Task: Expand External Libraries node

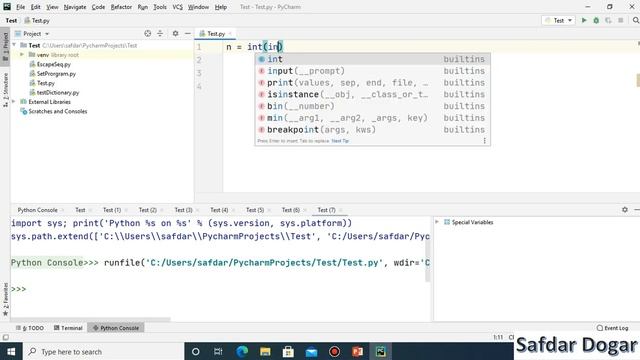Action: tap(14, 102)
